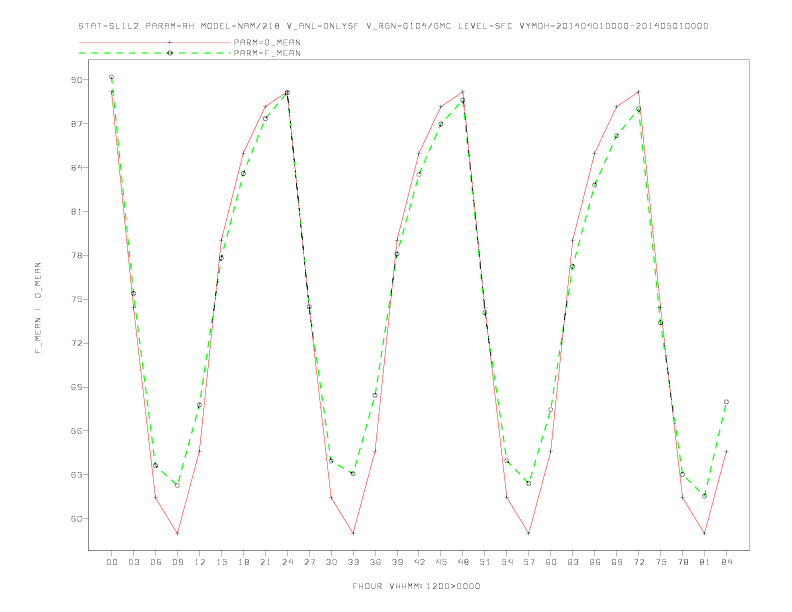Select the PARM=F_MEAN legend label
Screen dimensions: 792x612
coord(267,53)
